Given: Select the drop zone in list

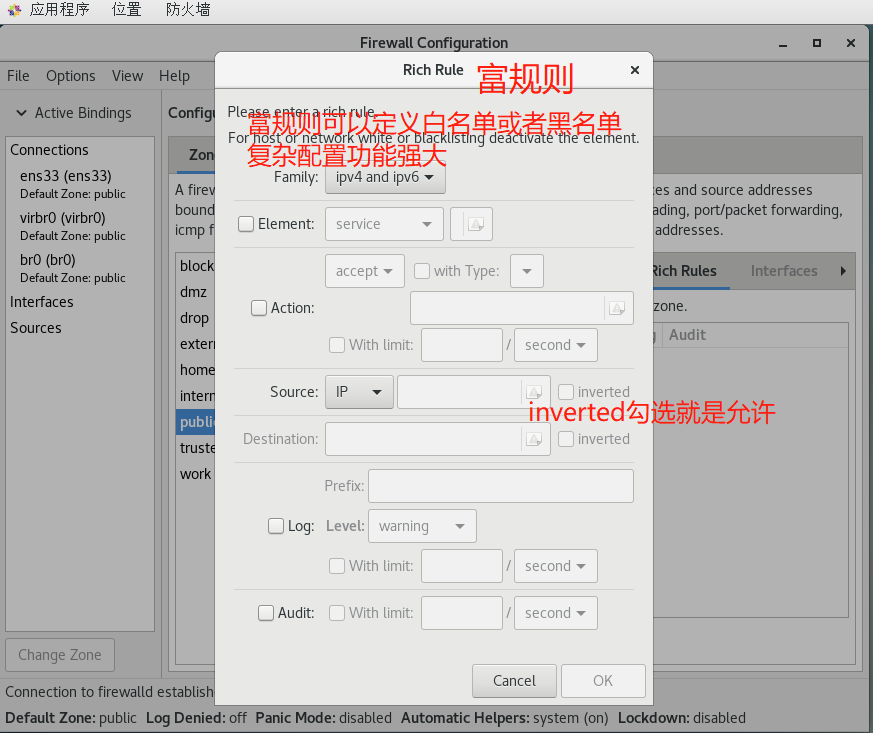Looking at the screenshot, I should 197,318.
